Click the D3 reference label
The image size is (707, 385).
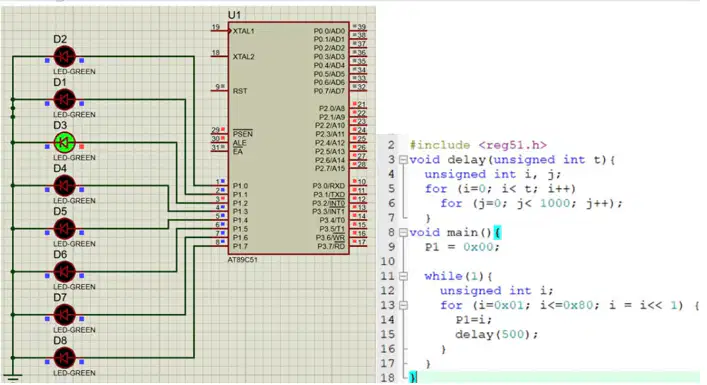60,125
